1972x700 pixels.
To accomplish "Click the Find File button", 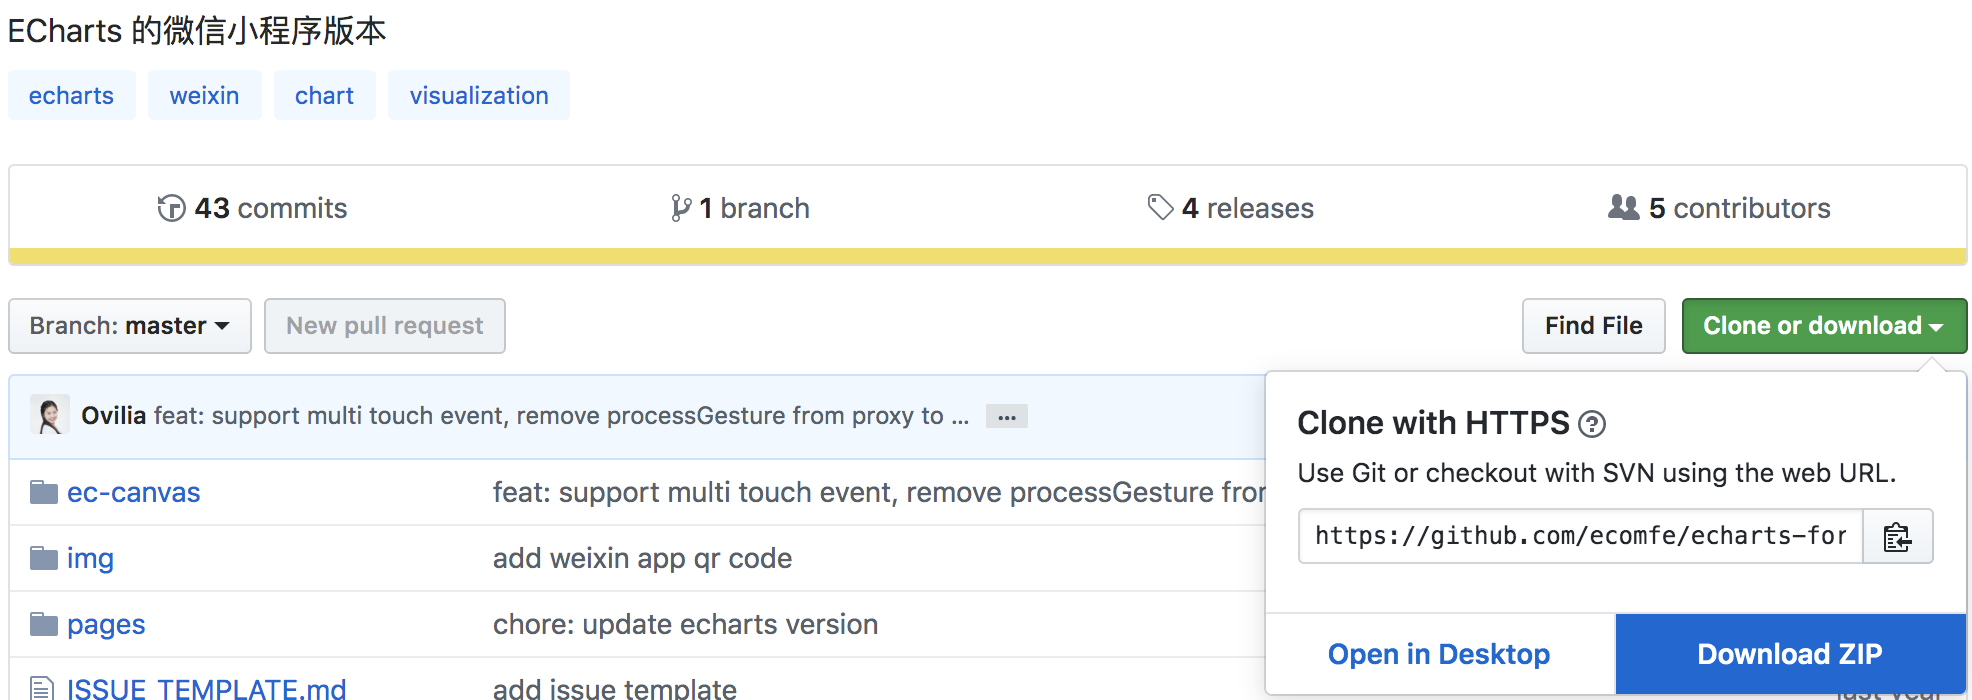I will 1593,326.
